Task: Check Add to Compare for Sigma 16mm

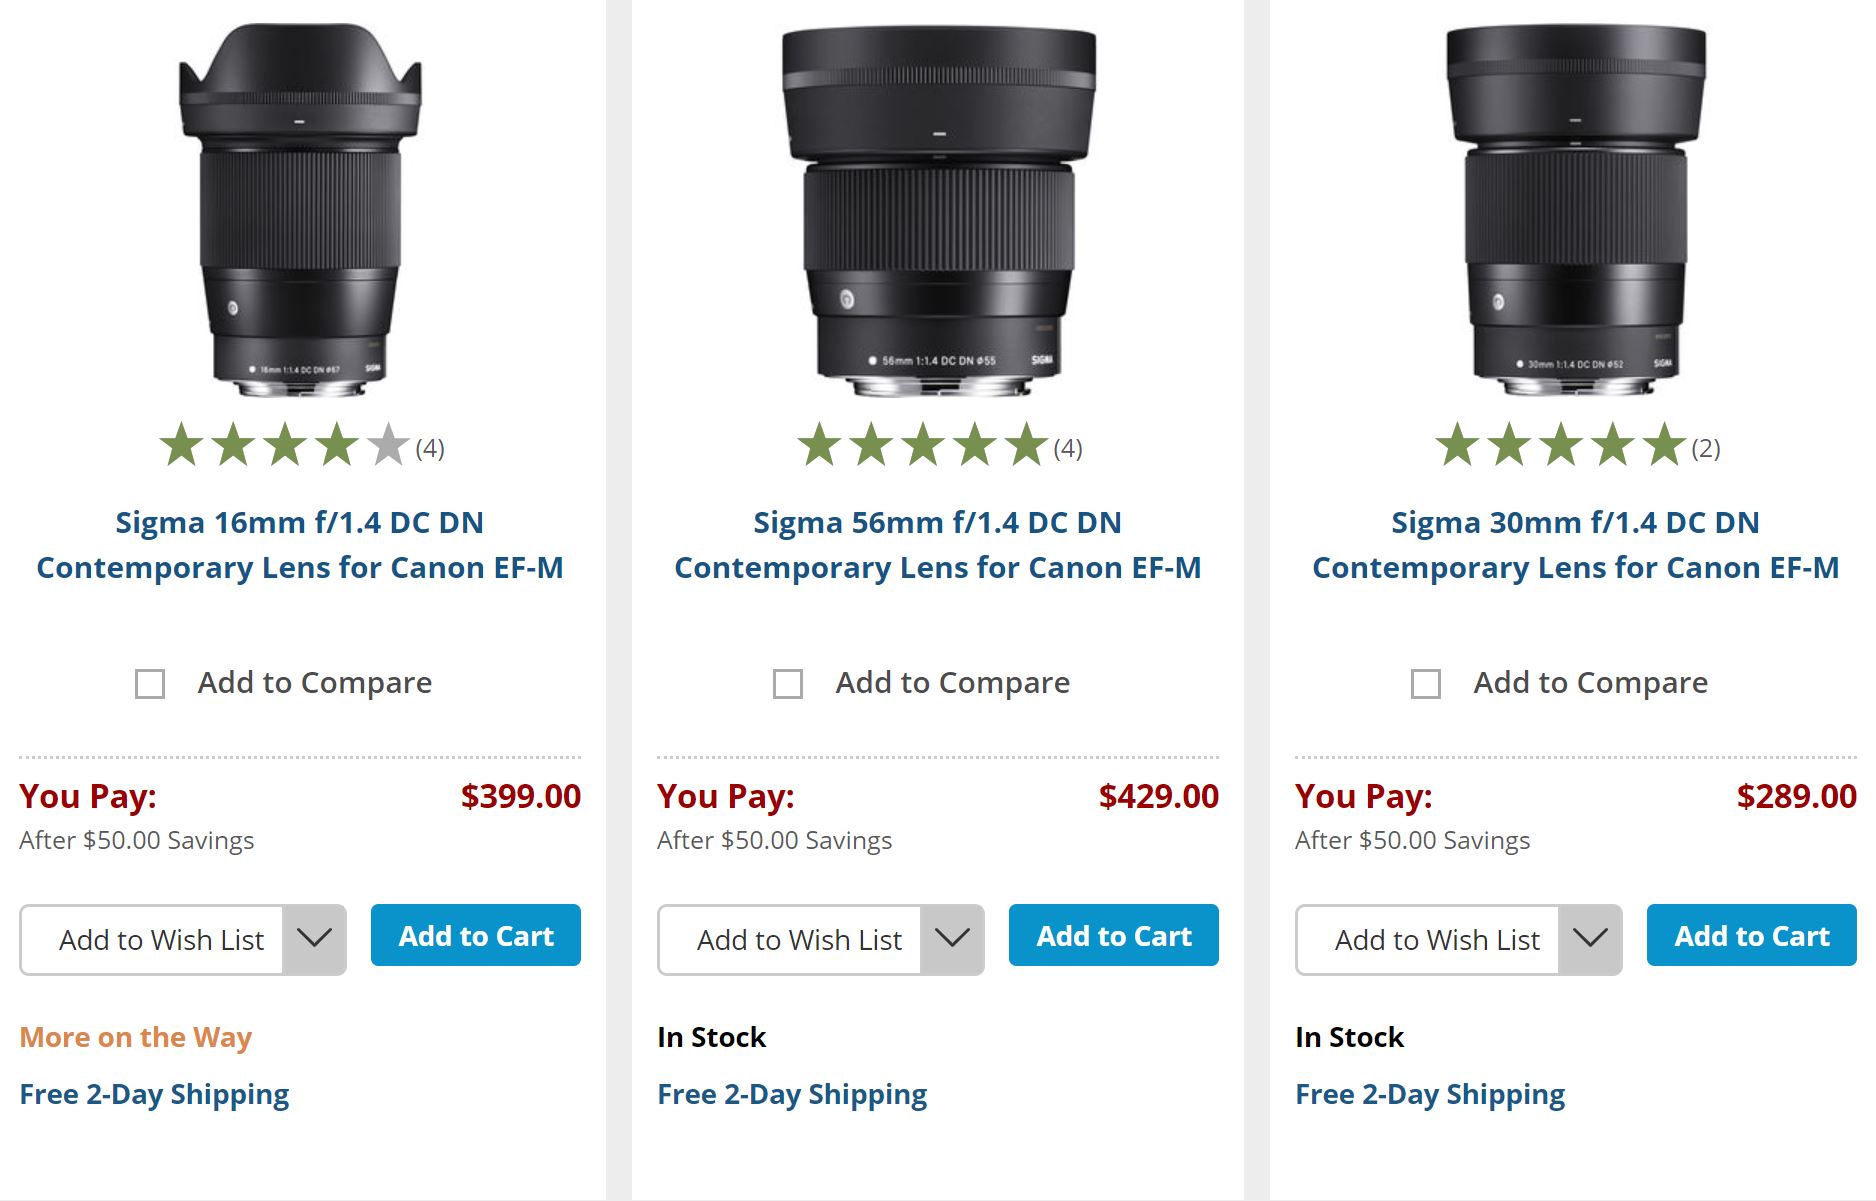Action: coord(150,684)
